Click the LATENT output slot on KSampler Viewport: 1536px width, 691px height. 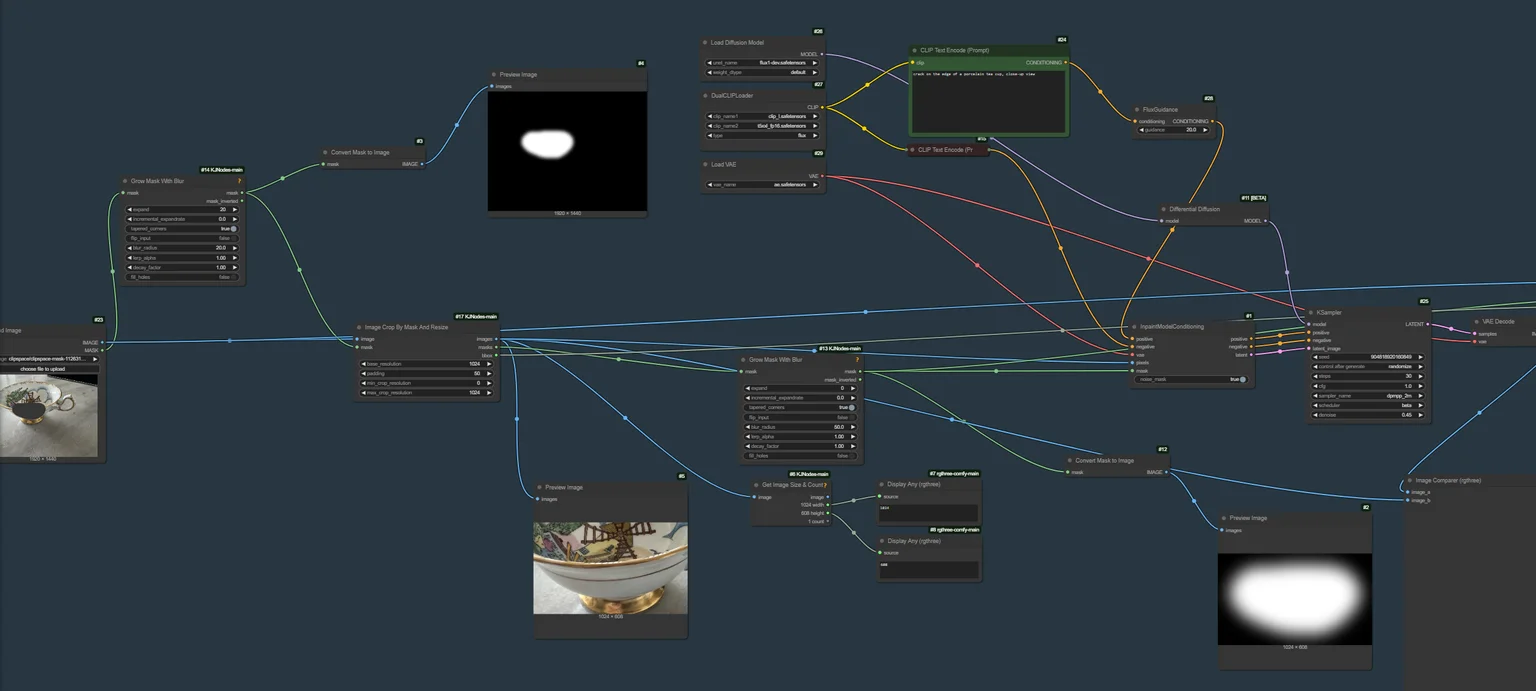1429,324
